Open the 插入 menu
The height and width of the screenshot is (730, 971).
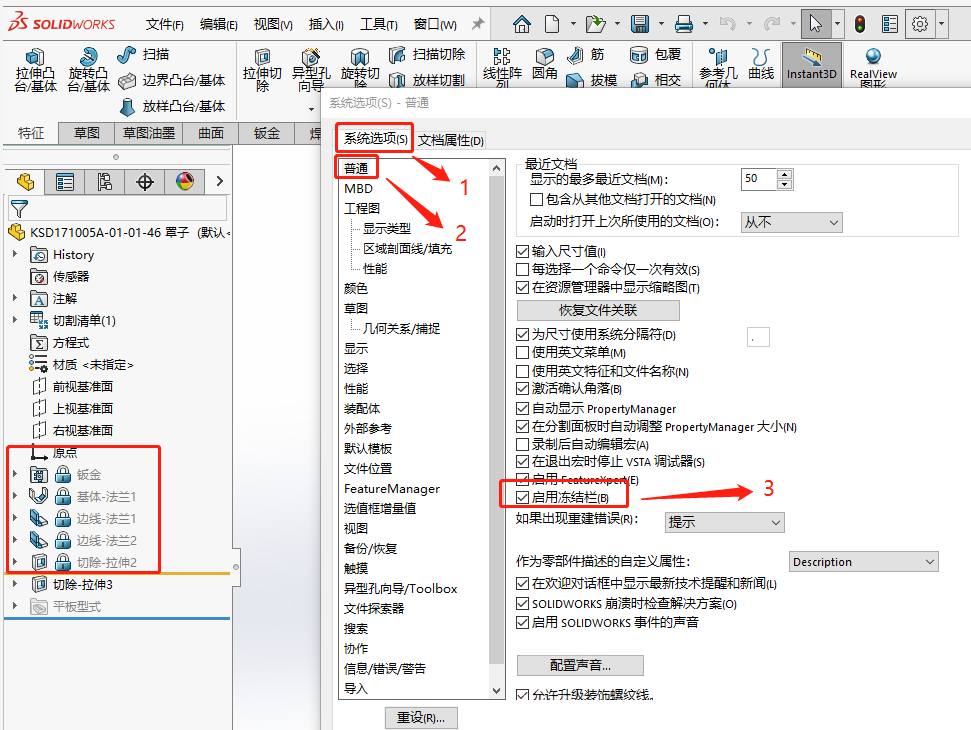326,24
